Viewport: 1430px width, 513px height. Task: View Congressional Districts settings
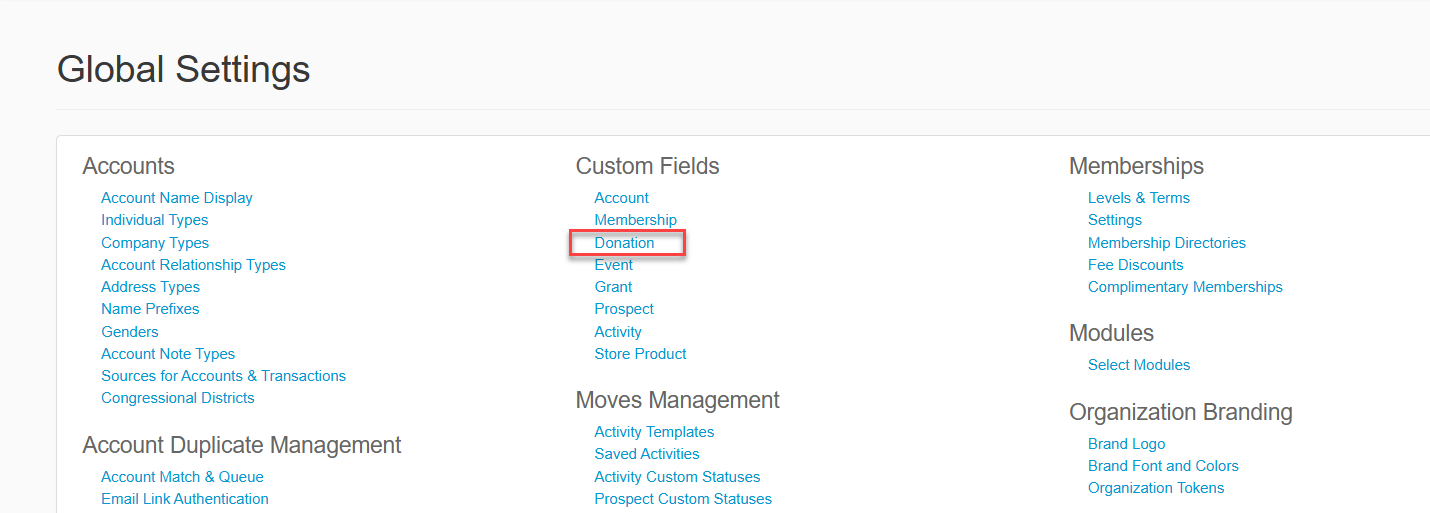(178, 398)
